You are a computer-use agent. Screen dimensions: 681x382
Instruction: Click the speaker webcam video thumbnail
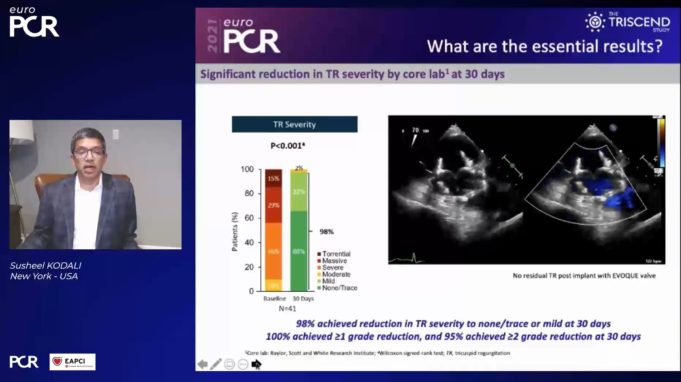(96, 184)
